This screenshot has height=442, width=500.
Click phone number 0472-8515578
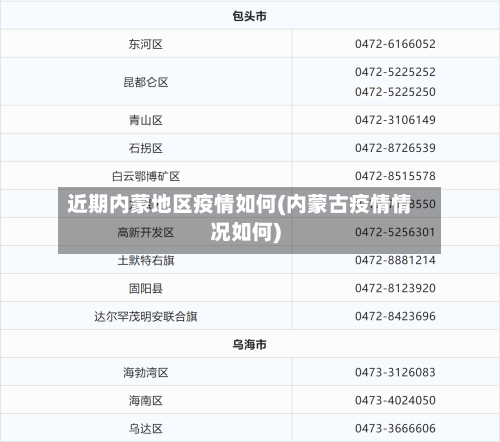(395, 176)
